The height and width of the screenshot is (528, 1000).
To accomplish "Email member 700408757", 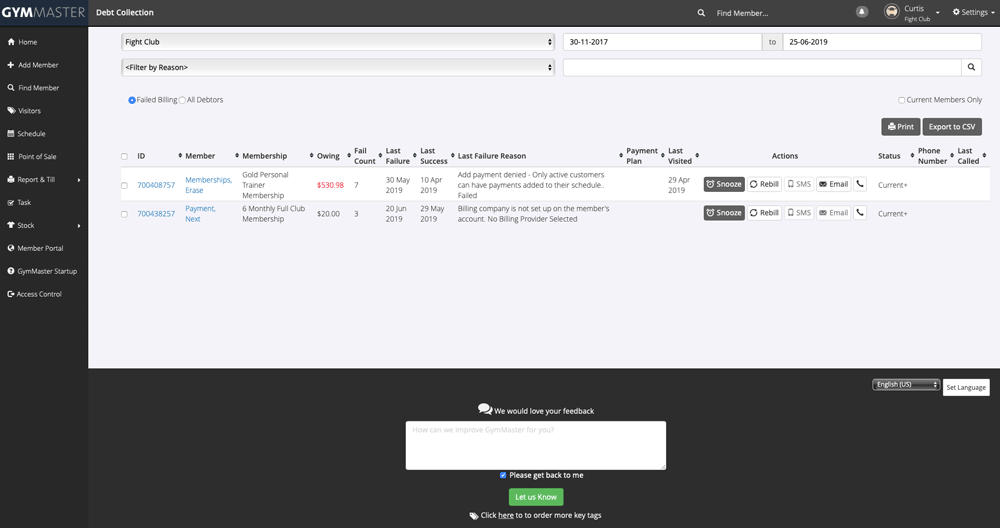I will pos(833,184).
